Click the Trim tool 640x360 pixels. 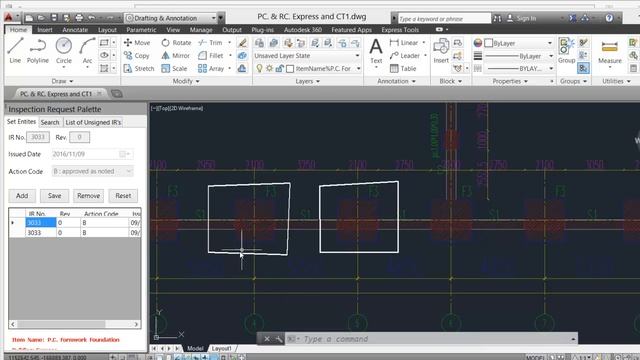pos(210,42)
